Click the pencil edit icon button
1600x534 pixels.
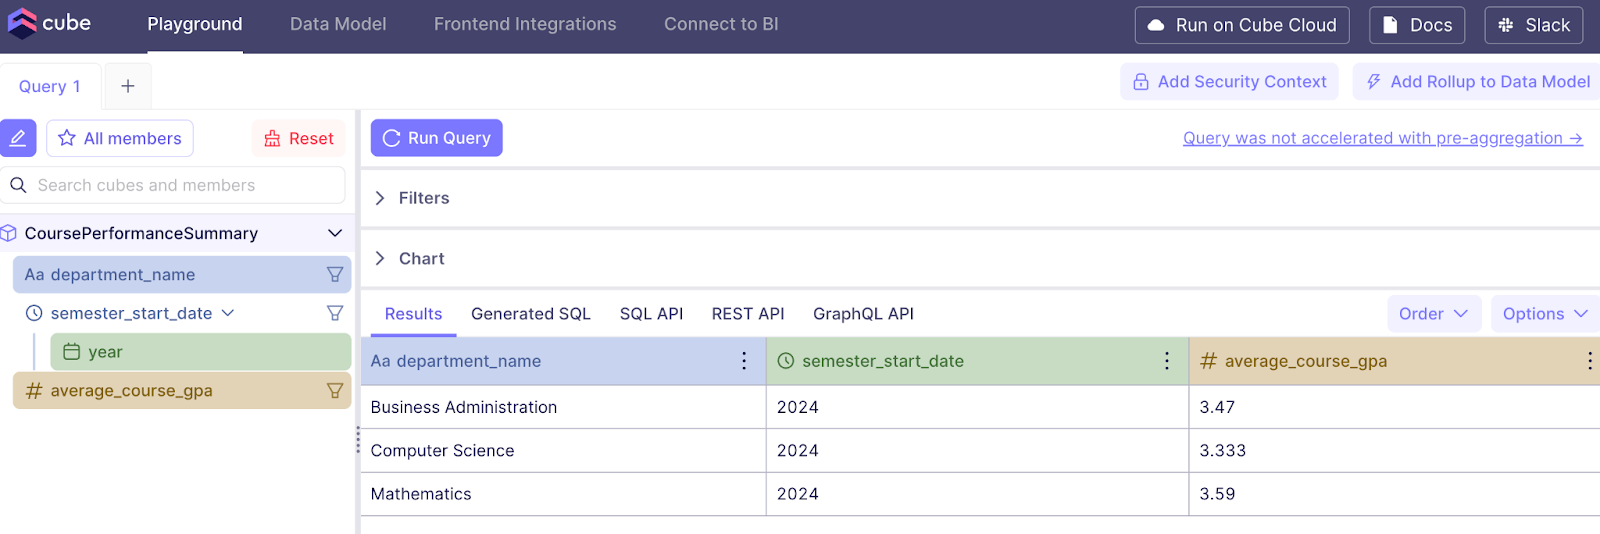click(18, 138)
